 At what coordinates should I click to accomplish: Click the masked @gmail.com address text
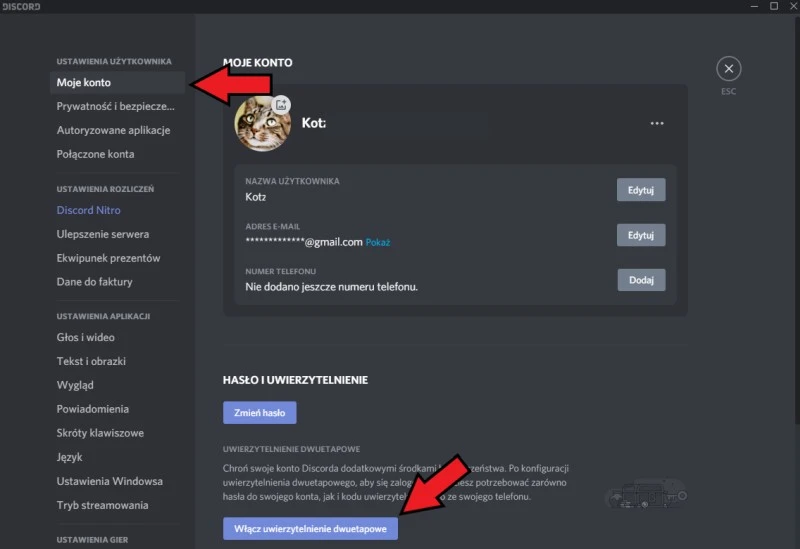[304, 242]
